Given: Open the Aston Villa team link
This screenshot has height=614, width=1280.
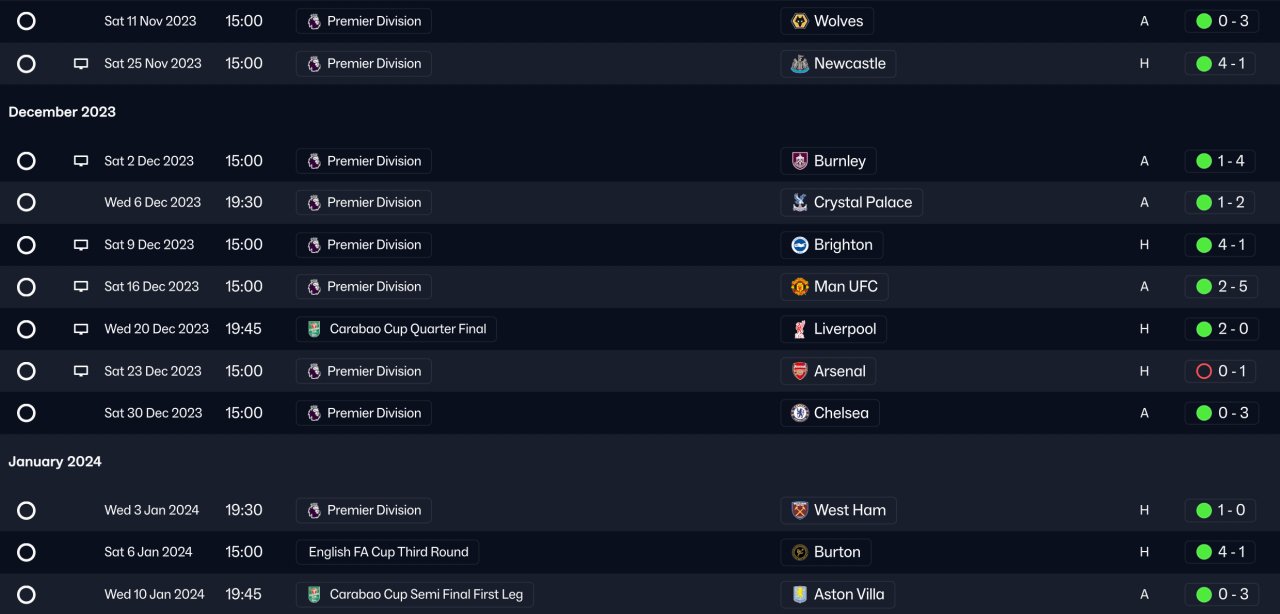Looking at the screenshot, I should point(848,594).
